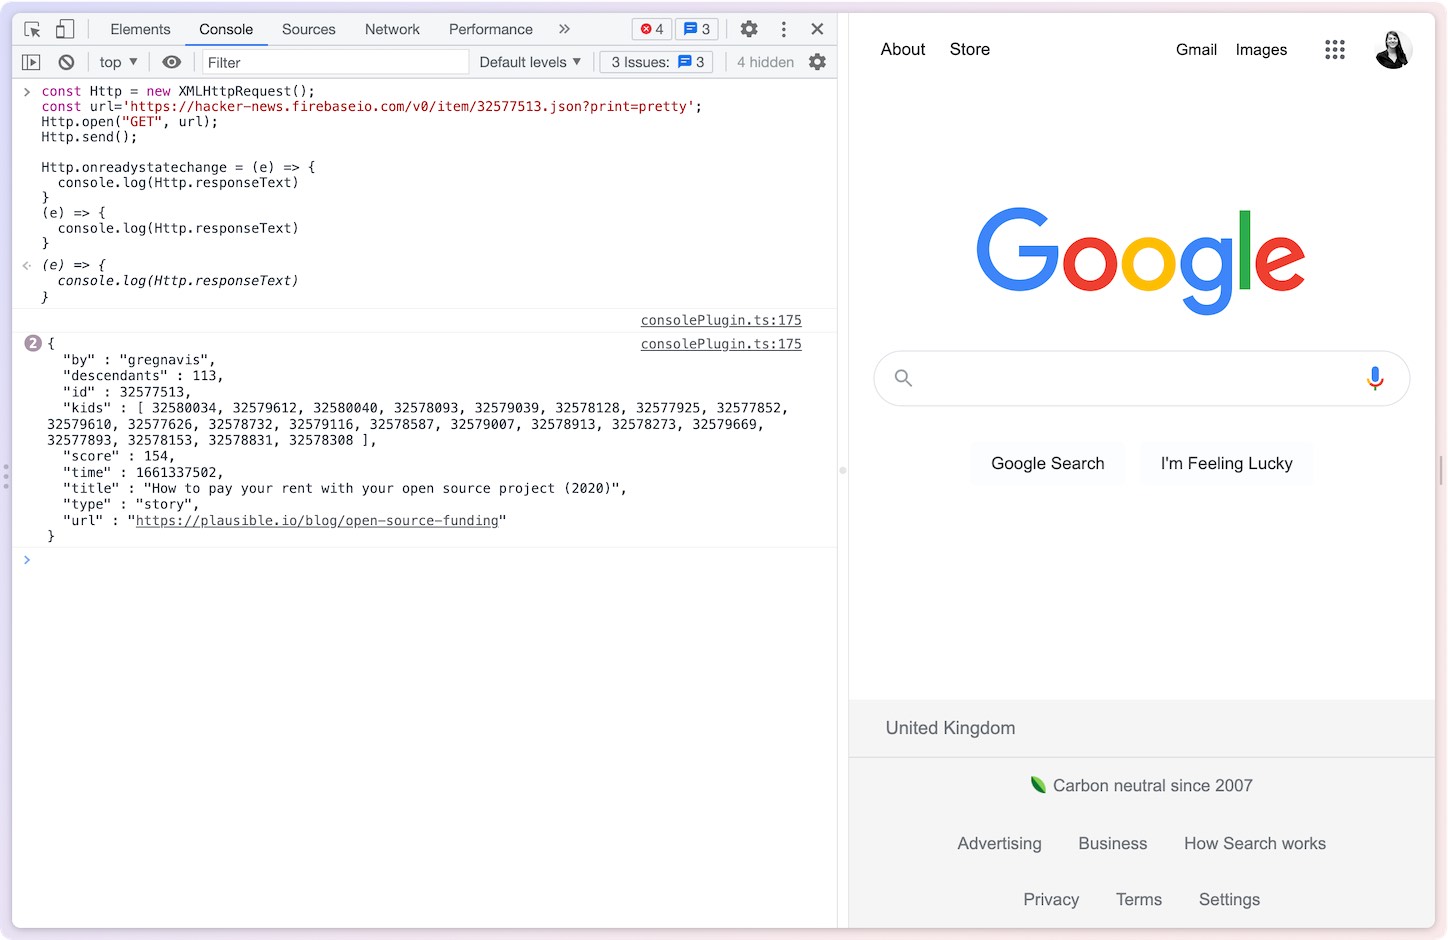1448x940 pixels.
Task: Open the DevTools three-dot customize menu
Action: pyautogui.click(x=784, y=29)
